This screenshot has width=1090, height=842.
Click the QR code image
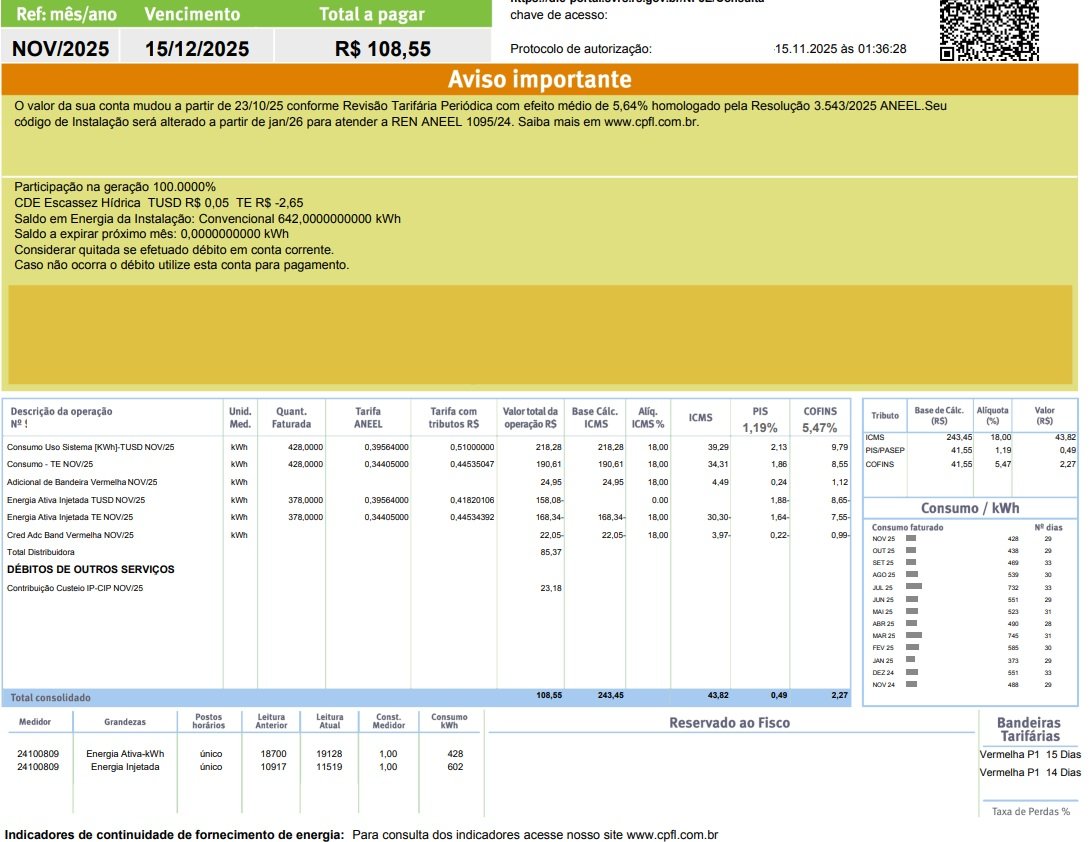(x=989, y=30)
